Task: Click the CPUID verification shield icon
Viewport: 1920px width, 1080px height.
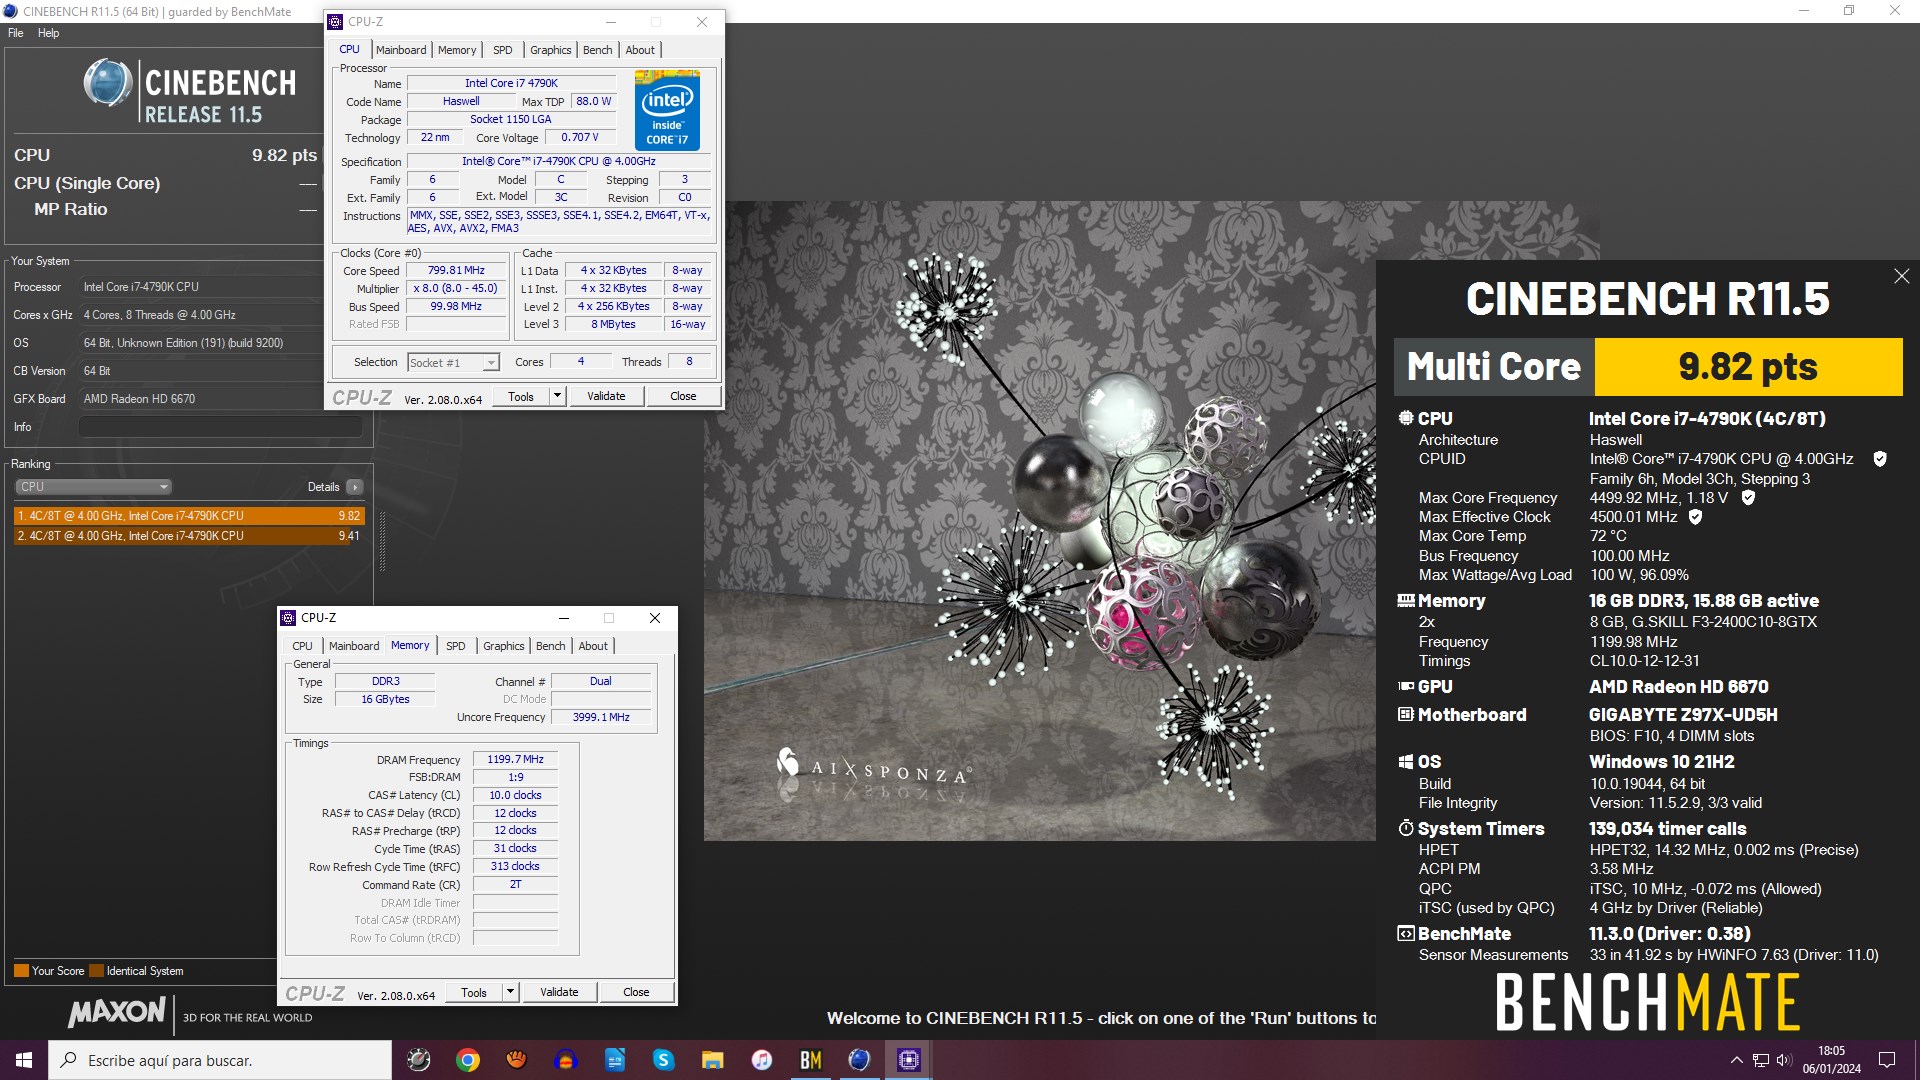Action: pyautogui.click(x=1880, y=459)
